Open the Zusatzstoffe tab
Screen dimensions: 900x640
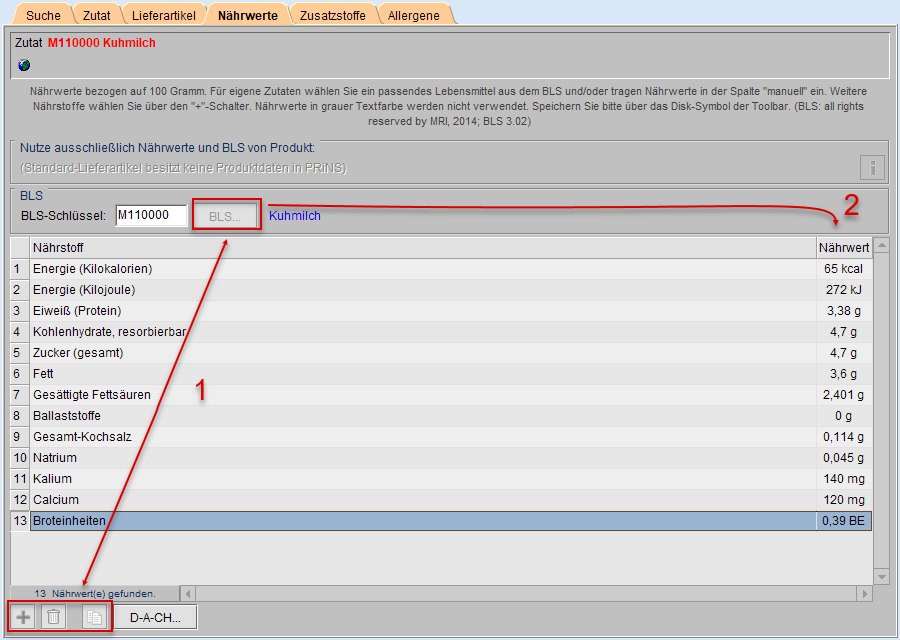(x=334, y=15)
